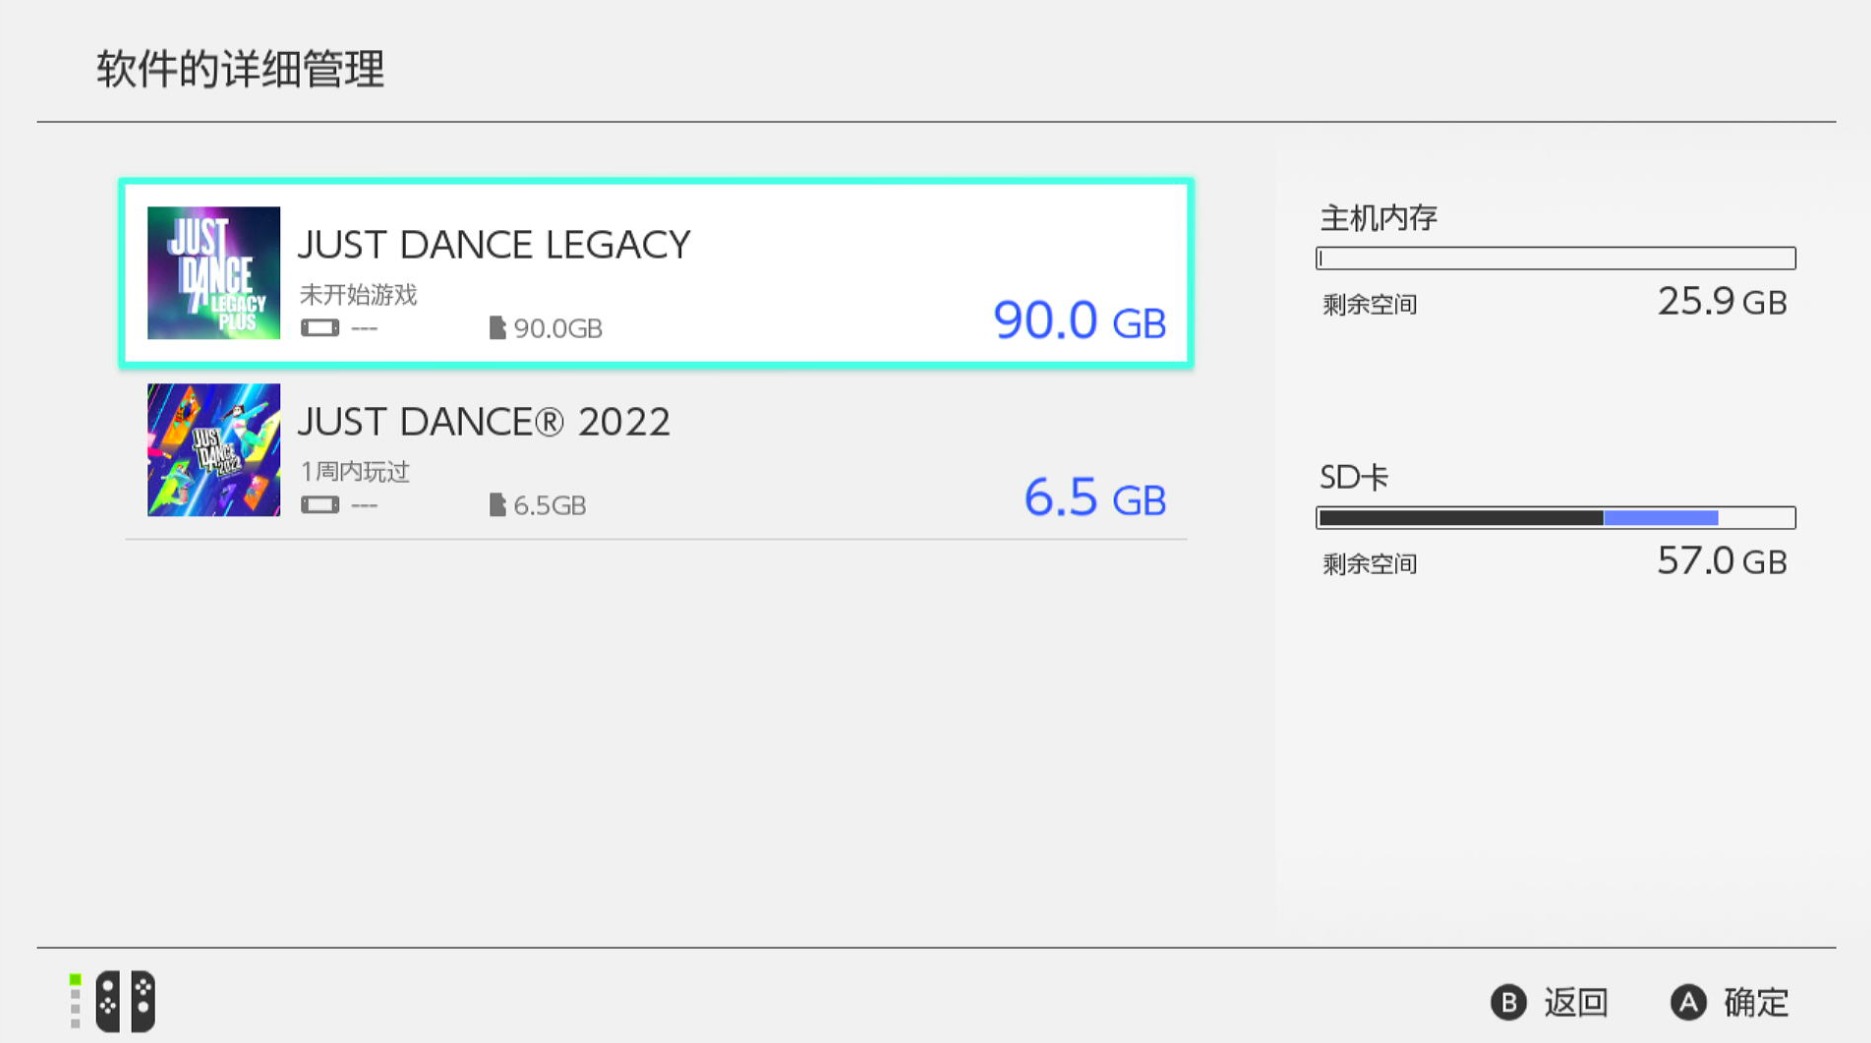The image size is (1871, 1043).
Task: Click the 主机内存 storage usage bar
Action: point(1555,258)
